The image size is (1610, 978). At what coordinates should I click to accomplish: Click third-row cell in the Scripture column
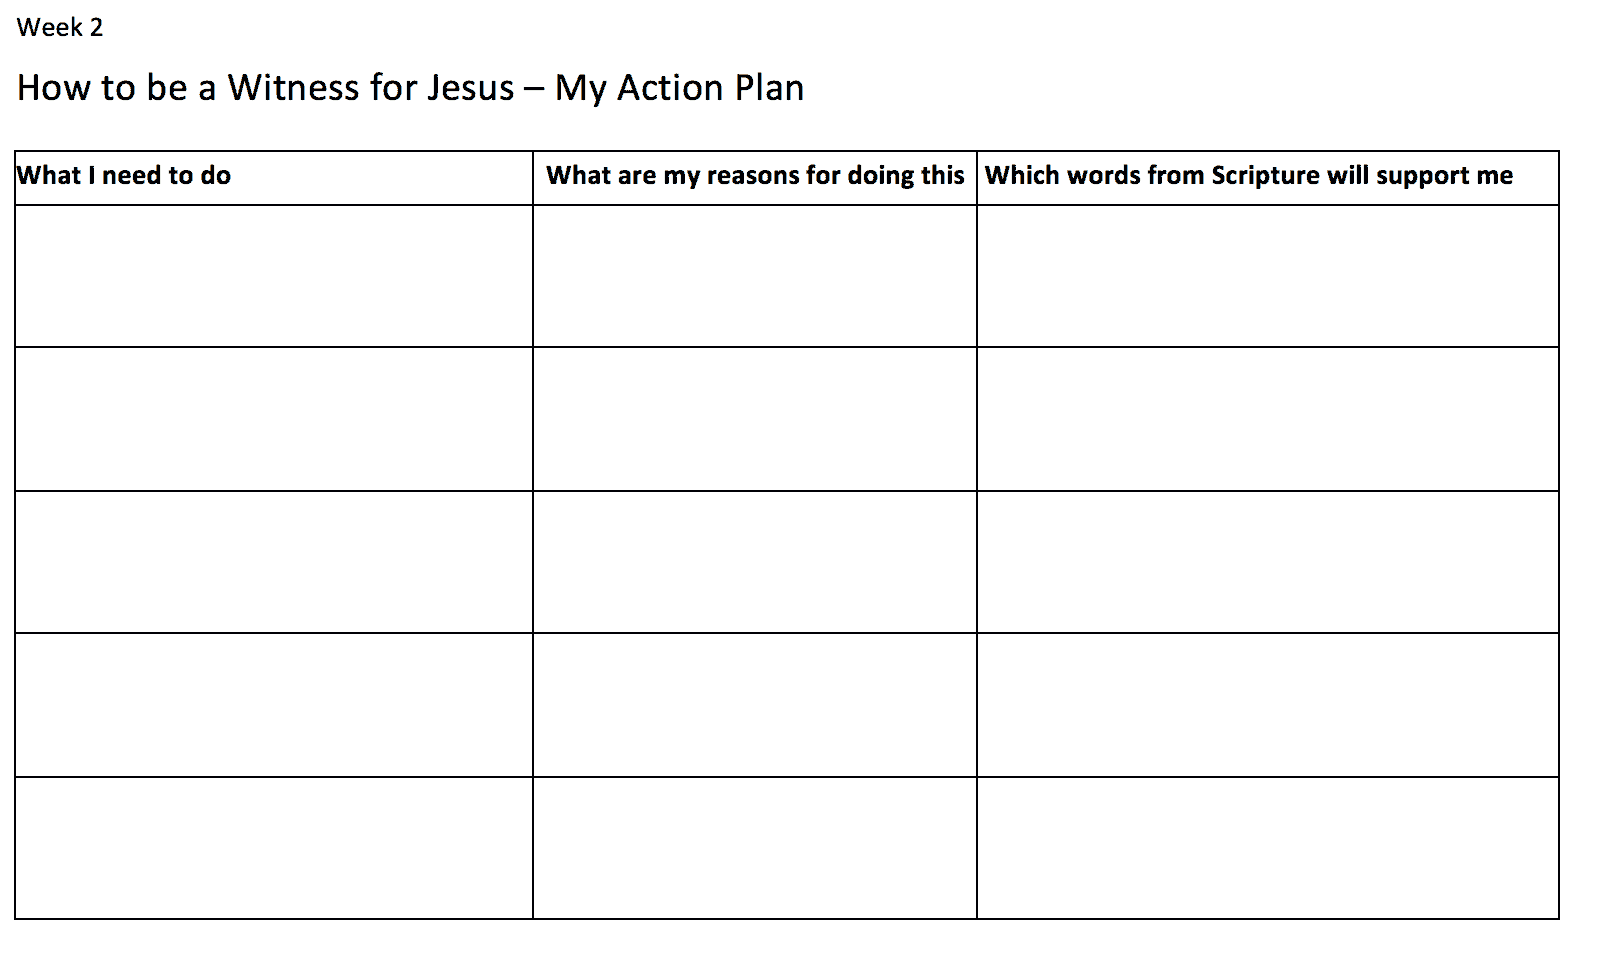[x=1268, y=562]
